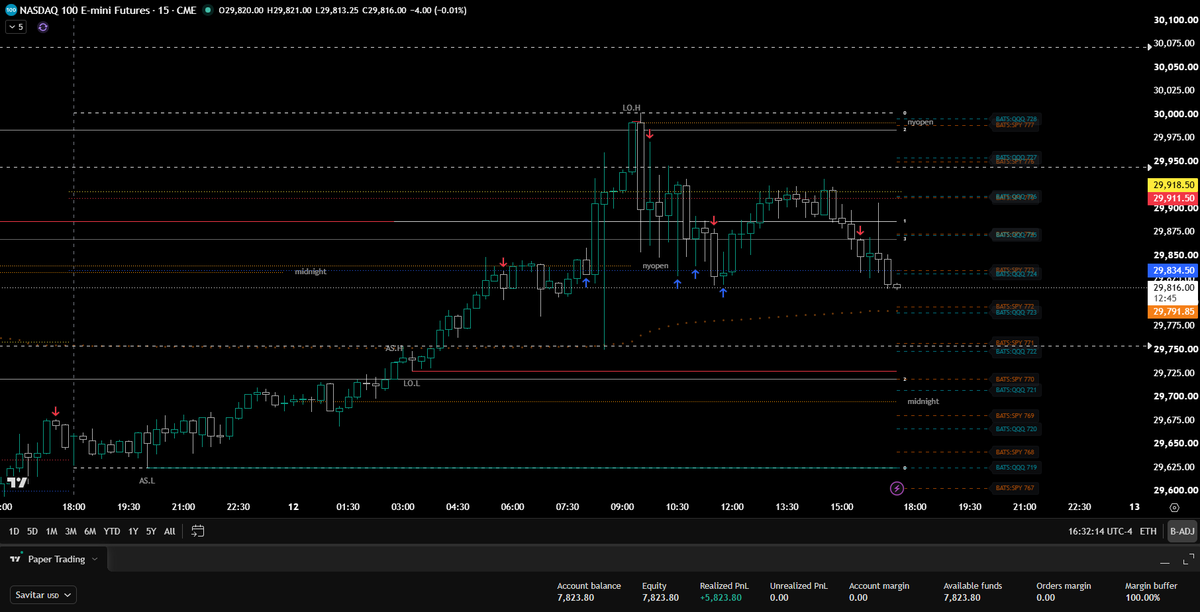Select the AS.H label on the chart
Viewport: 1200px width, 612px height.
pos(393,348)
